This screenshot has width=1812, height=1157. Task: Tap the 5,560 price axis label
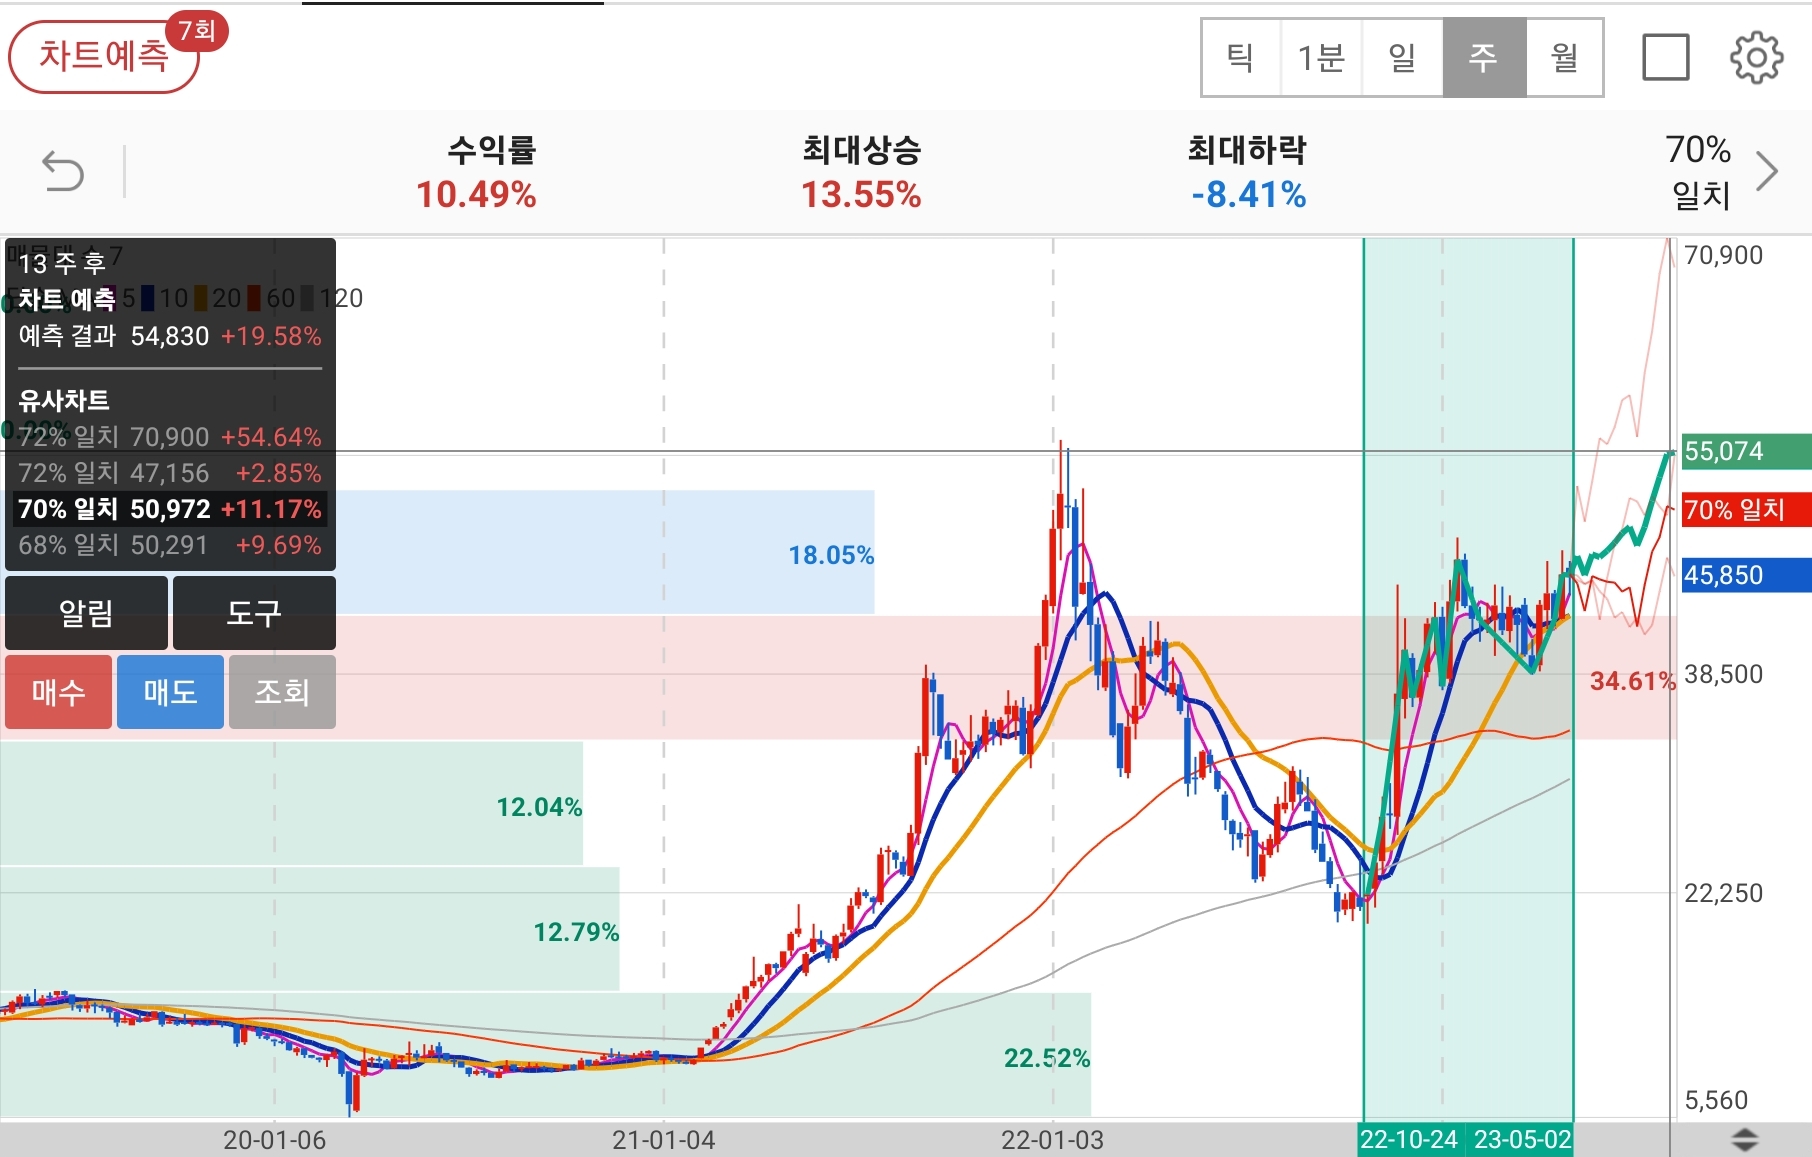[1717, 1100]
